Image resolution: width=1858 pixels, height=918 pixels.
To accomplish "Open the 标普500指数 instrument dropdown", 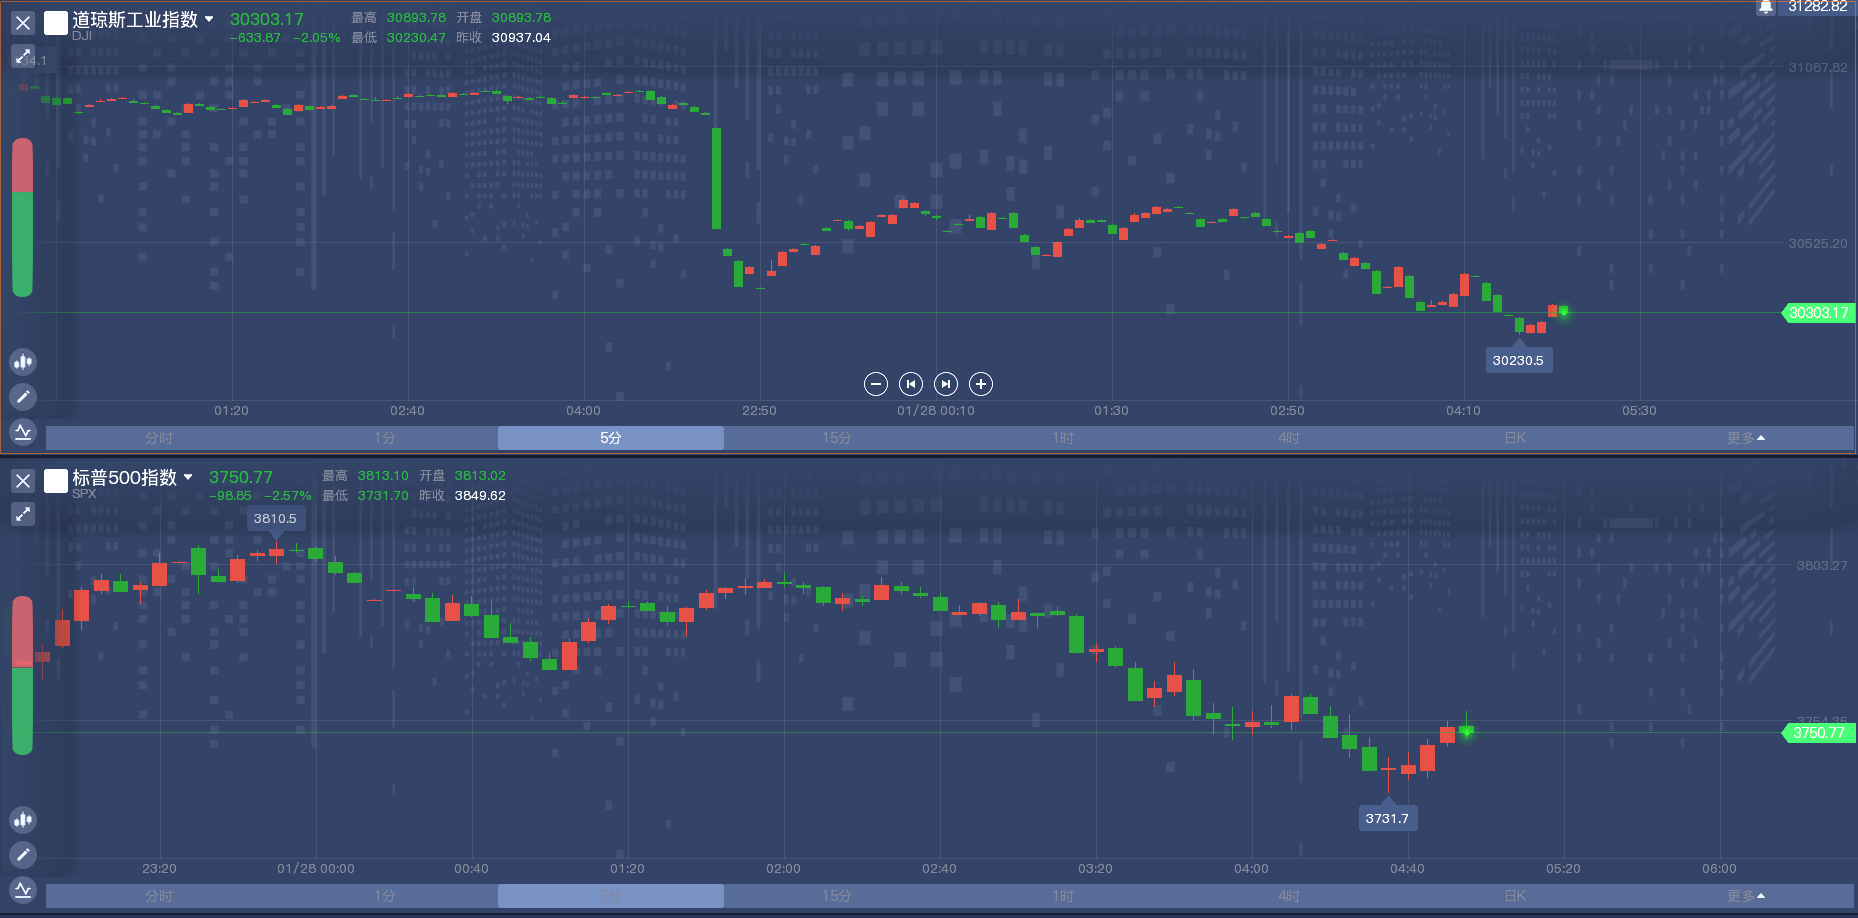I will (x=188, y=477).
